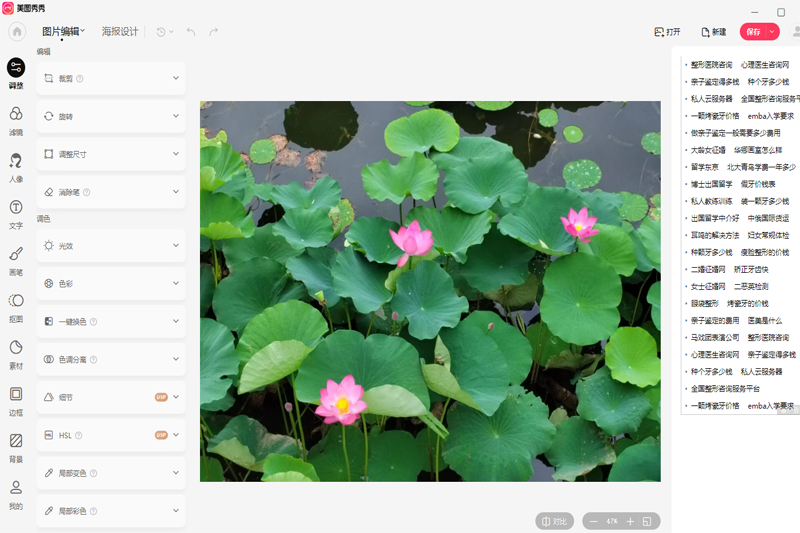Open the 人像 portrait tools
This screenshot has width=800, height=533.
click(16, 167)
